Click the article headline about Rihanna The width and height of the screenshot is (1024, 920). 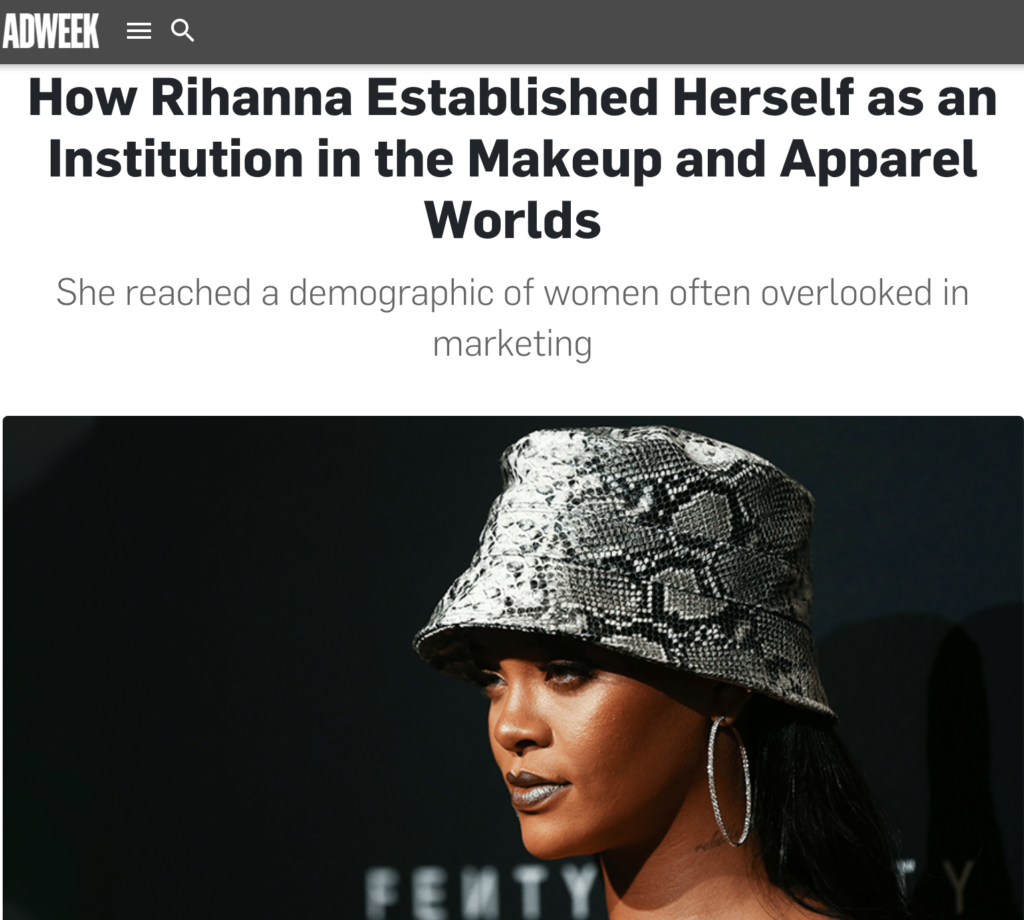512,159
